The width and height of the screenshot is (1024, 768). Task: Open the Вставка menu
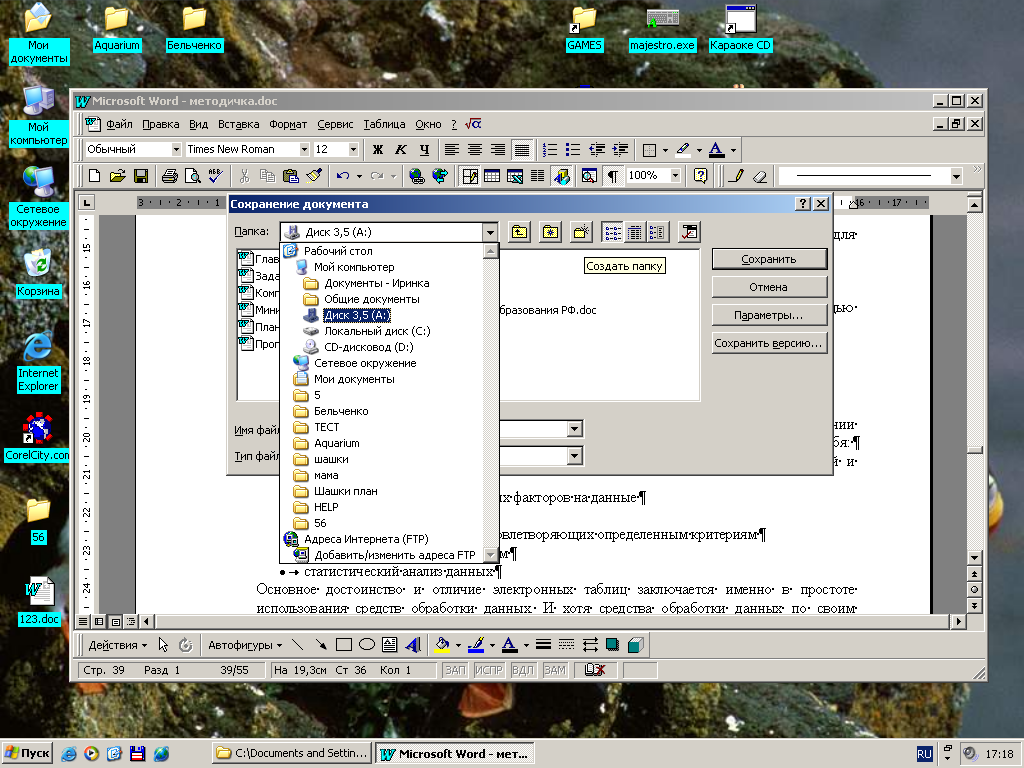pyautogui.click(x=238, y=124)
